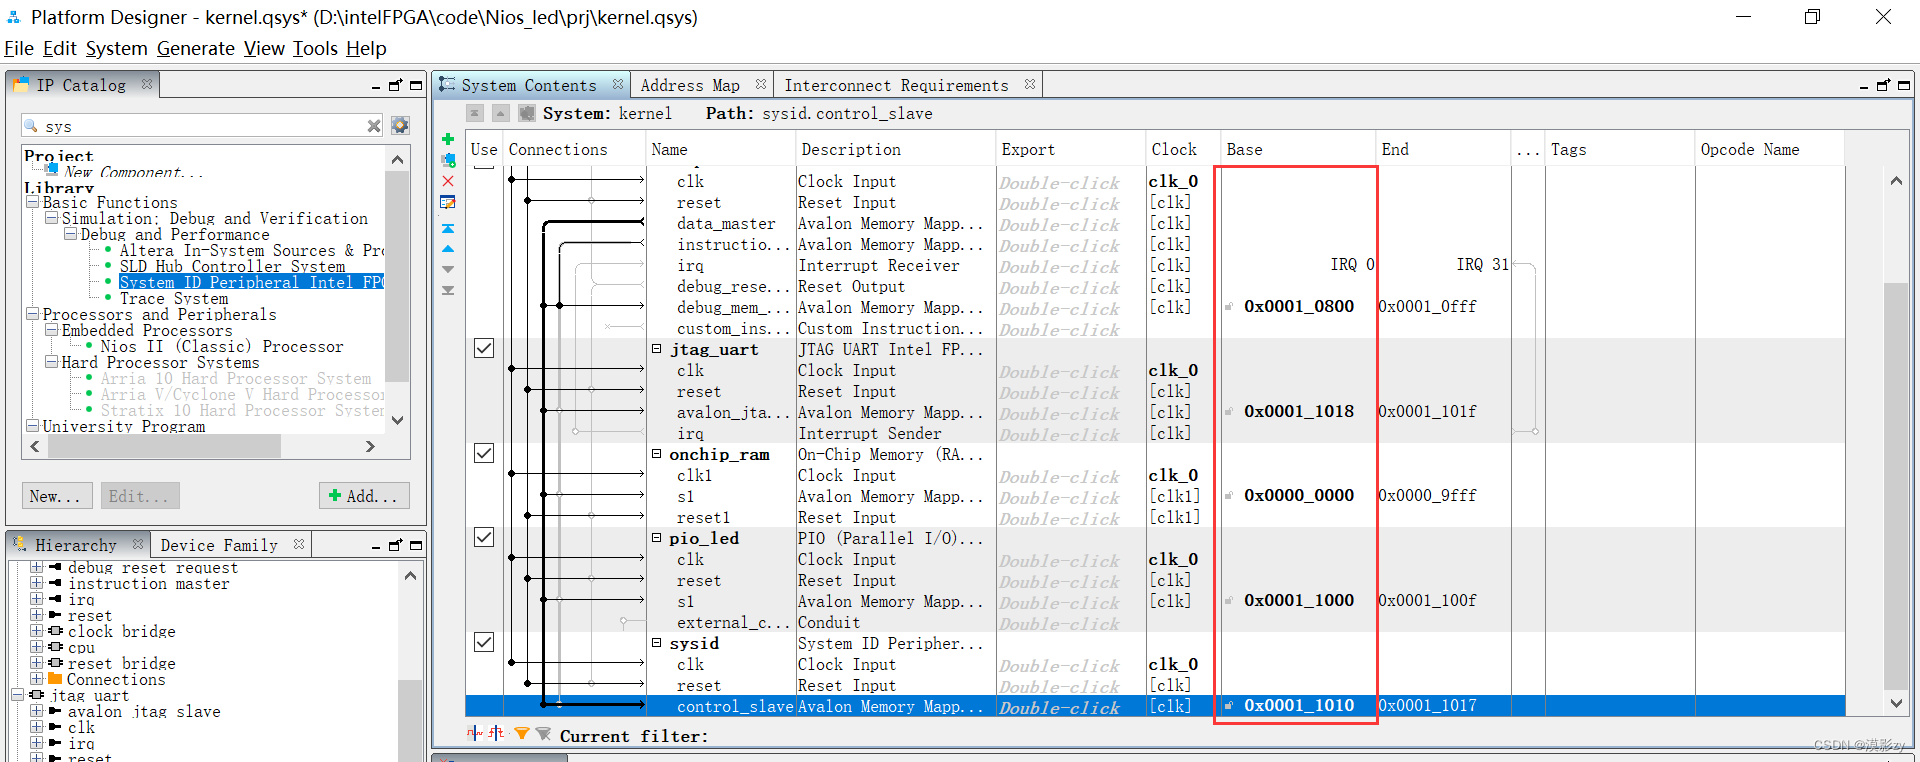
Task: Select Nios II (Classic) Processor in the catalog
Action: click(222, 346)
